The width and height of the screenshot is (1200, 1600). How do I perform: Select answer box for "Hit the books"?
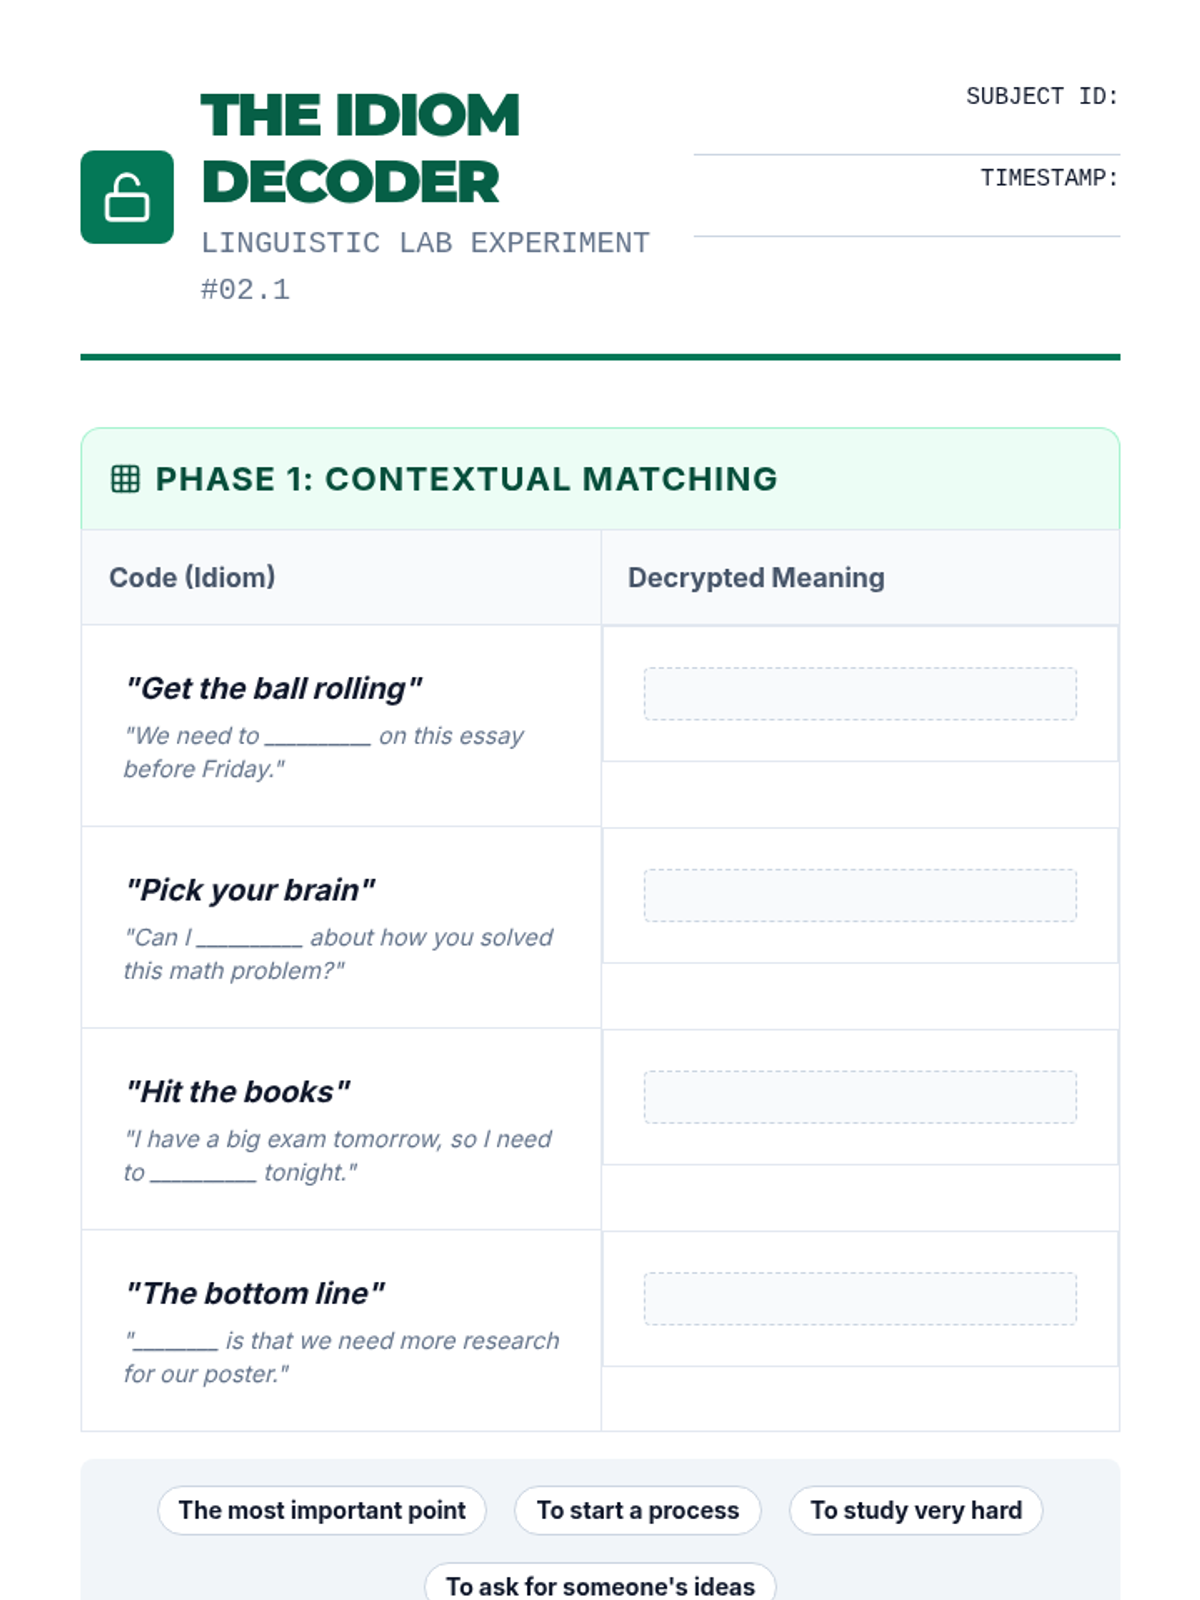click(x=860, y=1097)
